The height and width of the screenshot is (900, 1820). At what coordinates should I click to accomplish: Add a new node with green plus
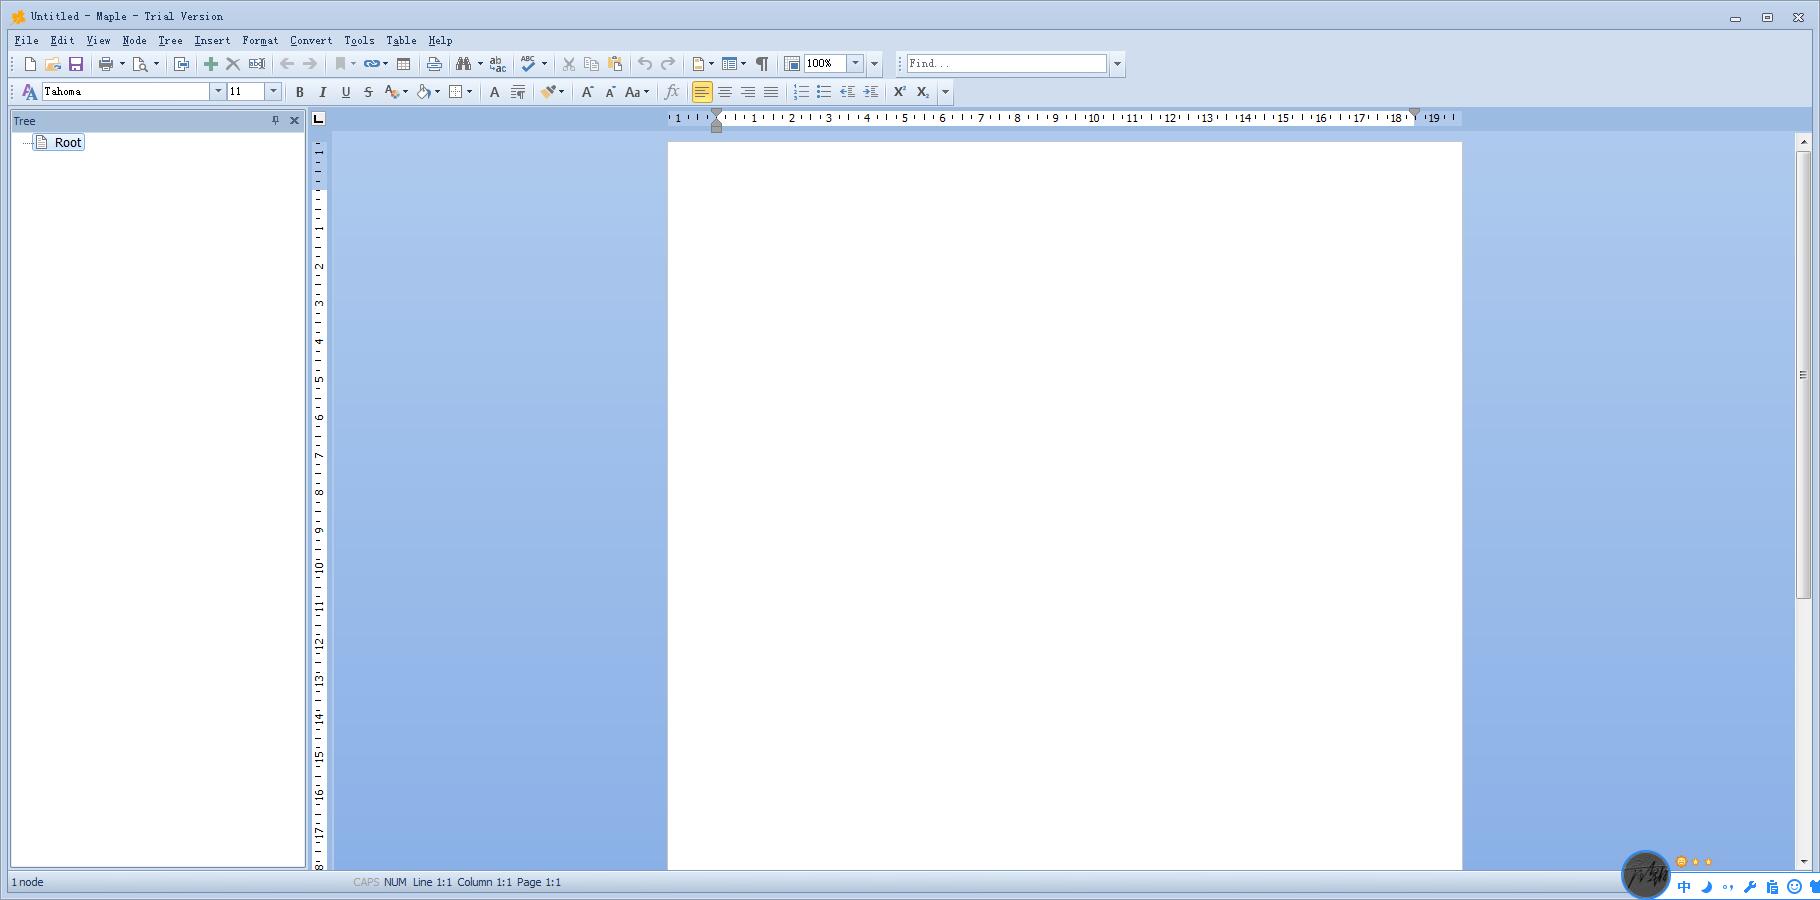click(210, 64)
